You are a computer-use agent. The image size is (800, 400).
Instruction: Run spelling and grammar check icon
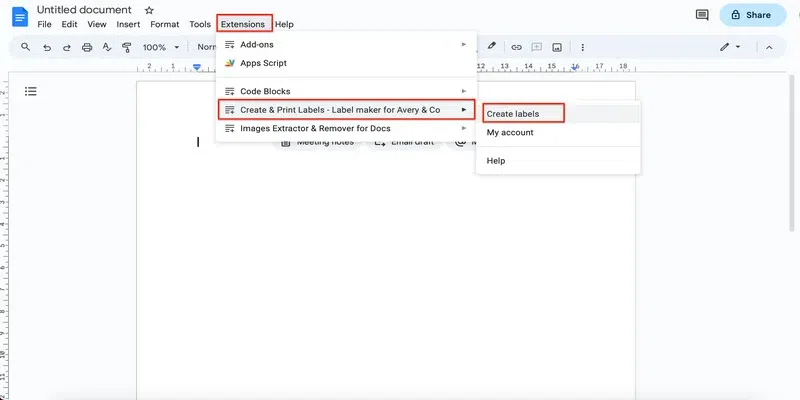[x=107, y=47]
